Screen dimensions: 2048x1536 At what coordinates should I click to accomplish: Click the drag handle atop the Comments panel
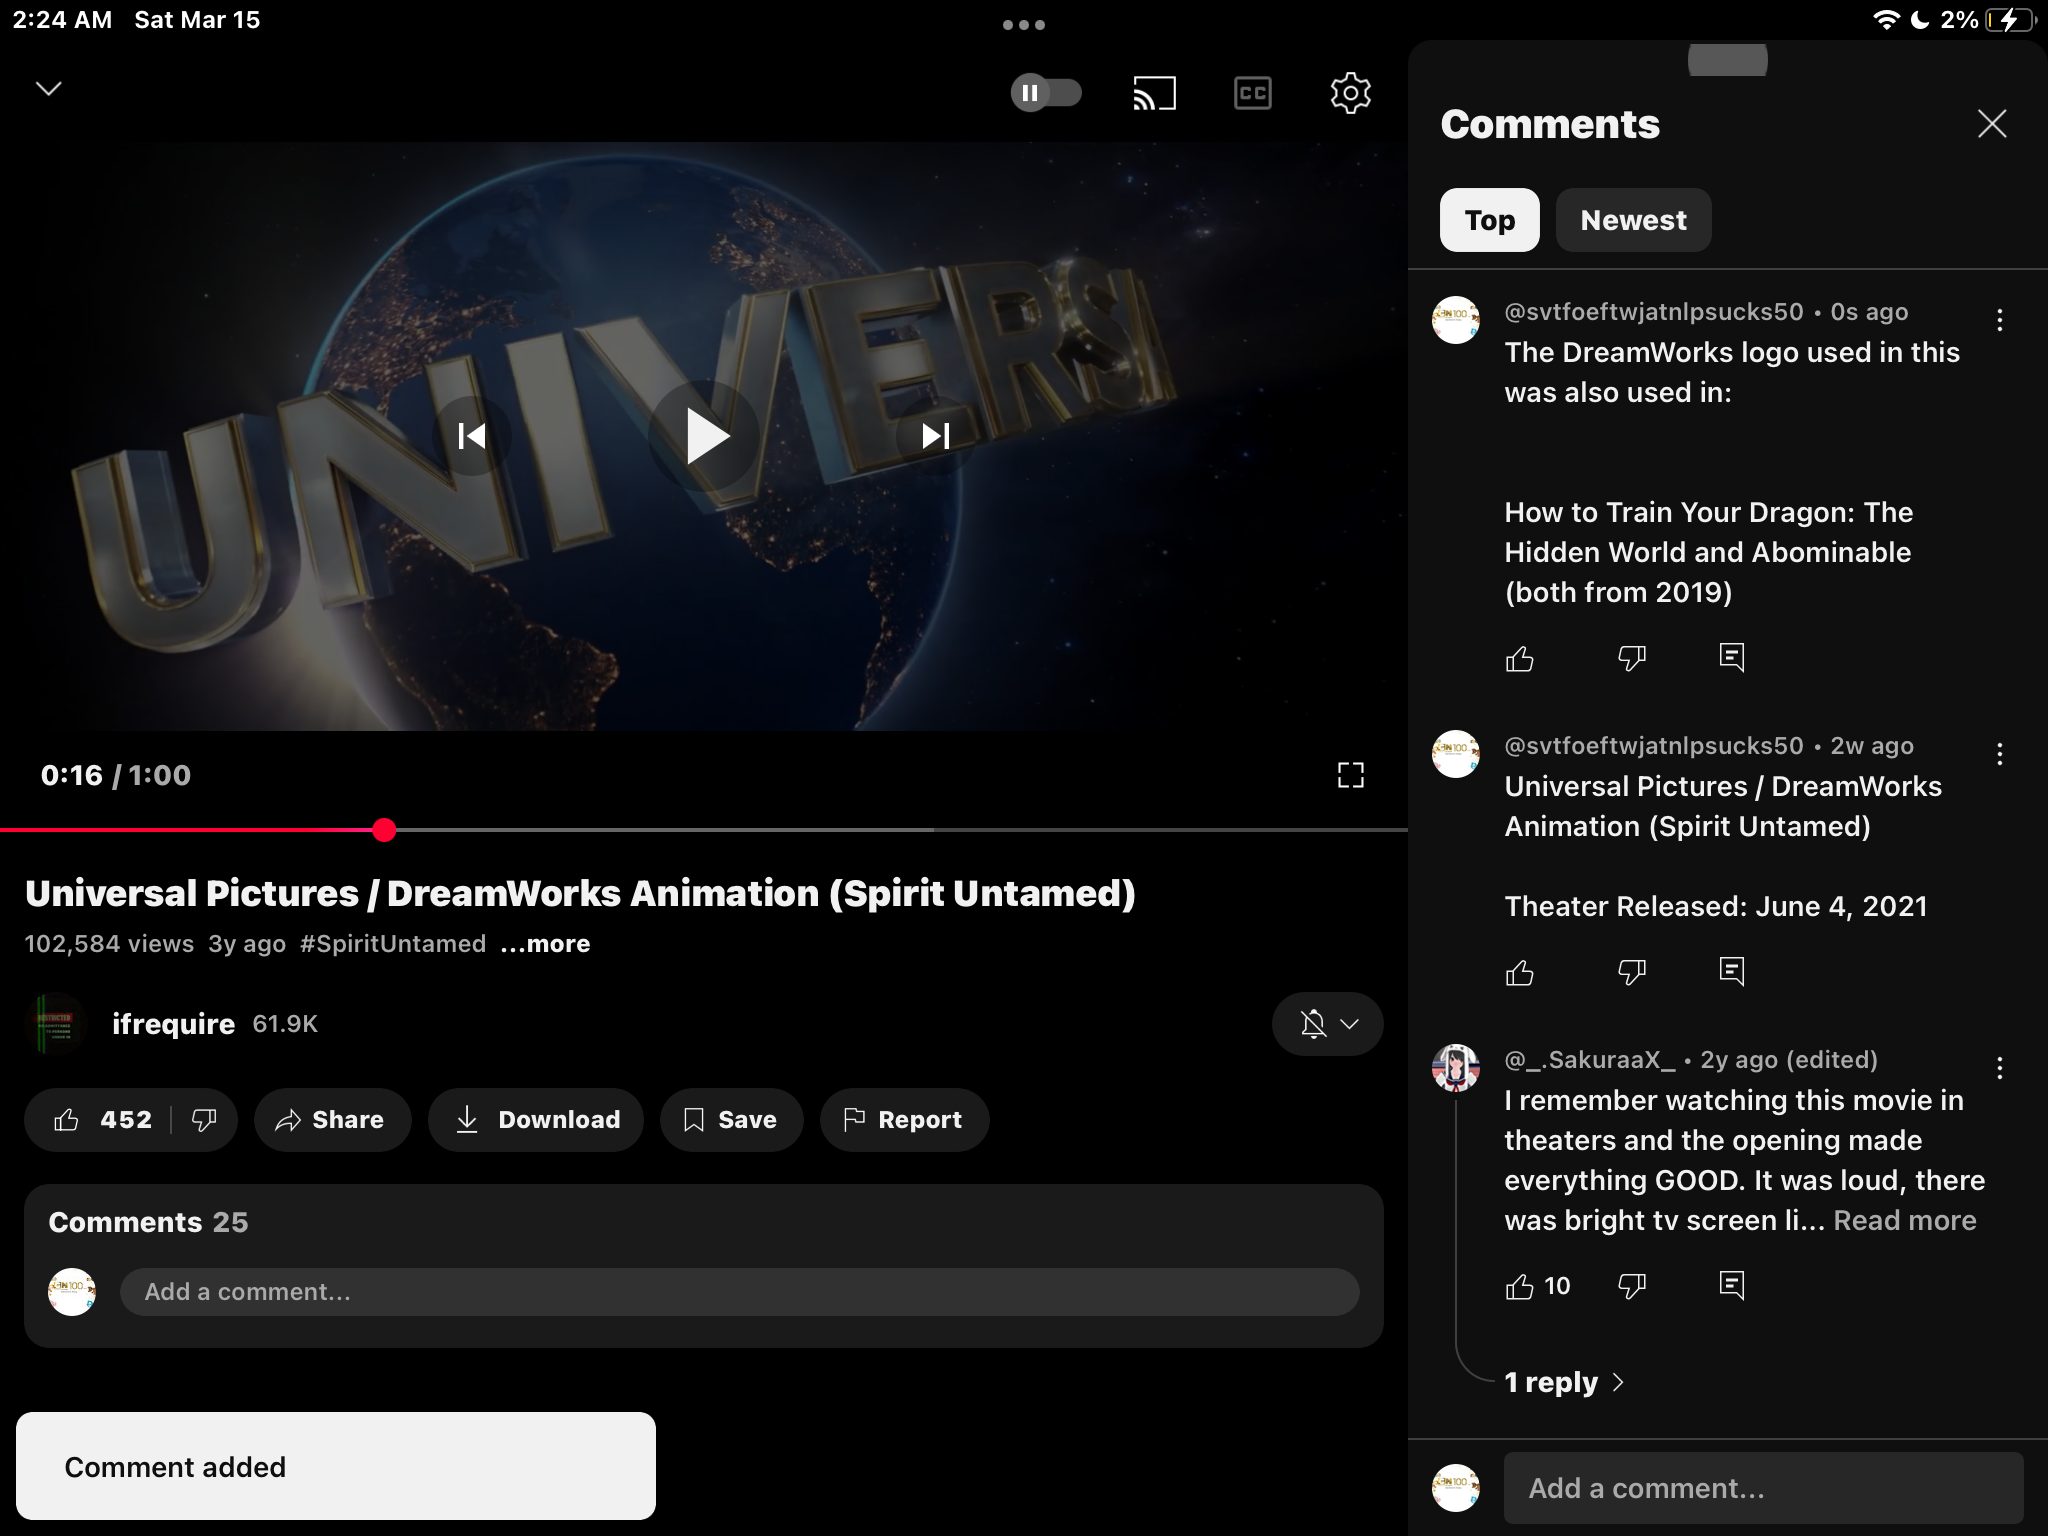[x=1727, y=60]
